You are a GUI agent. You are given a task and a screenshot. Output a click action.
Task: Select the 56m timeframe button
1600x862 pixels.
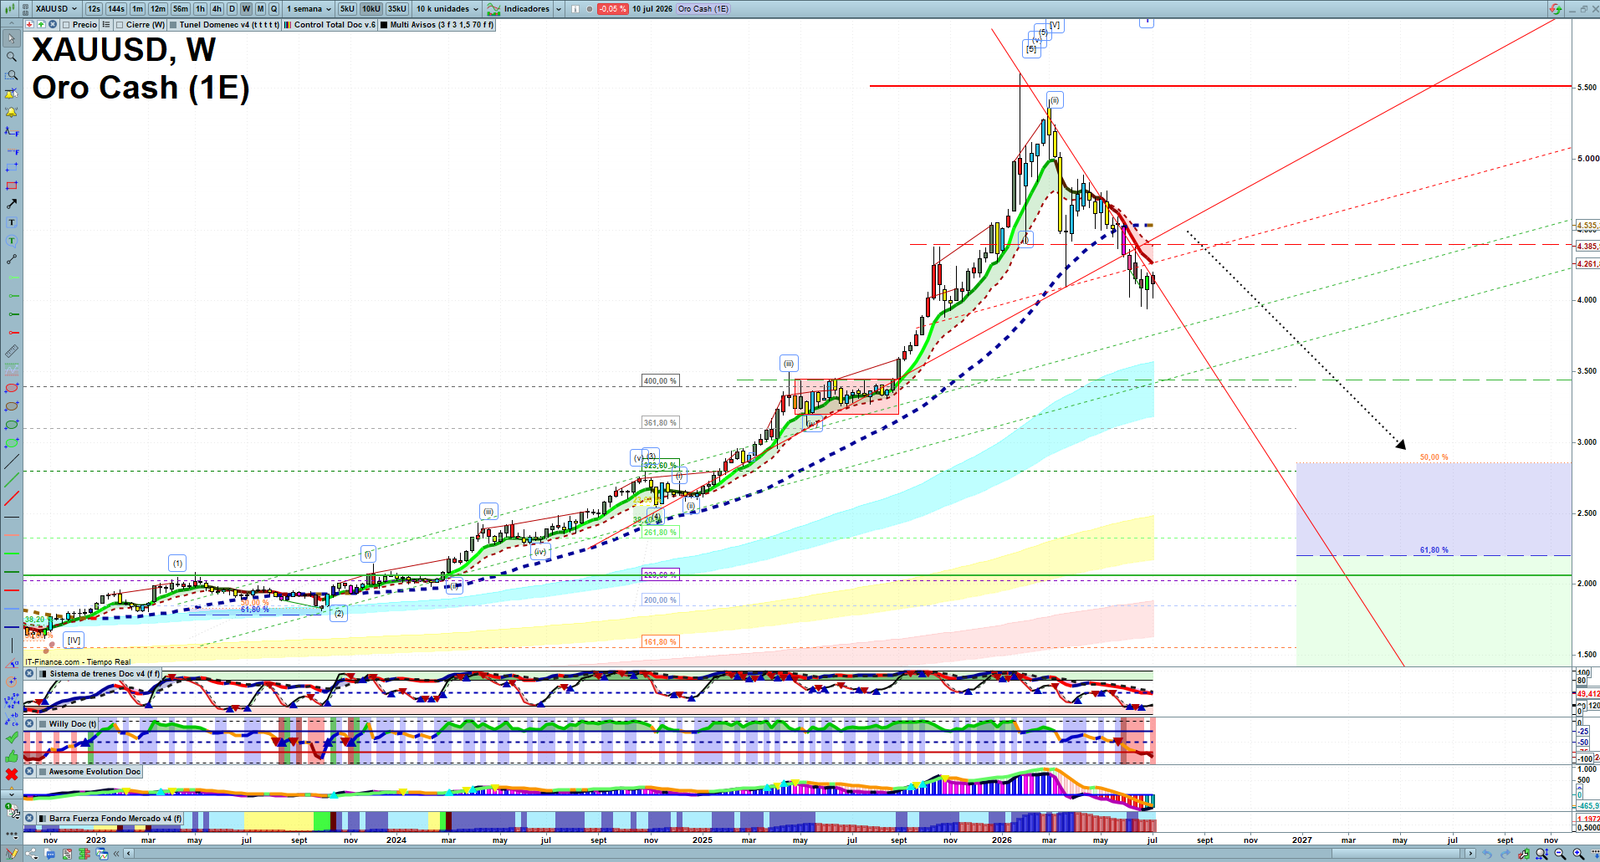(x=180, y=9)
